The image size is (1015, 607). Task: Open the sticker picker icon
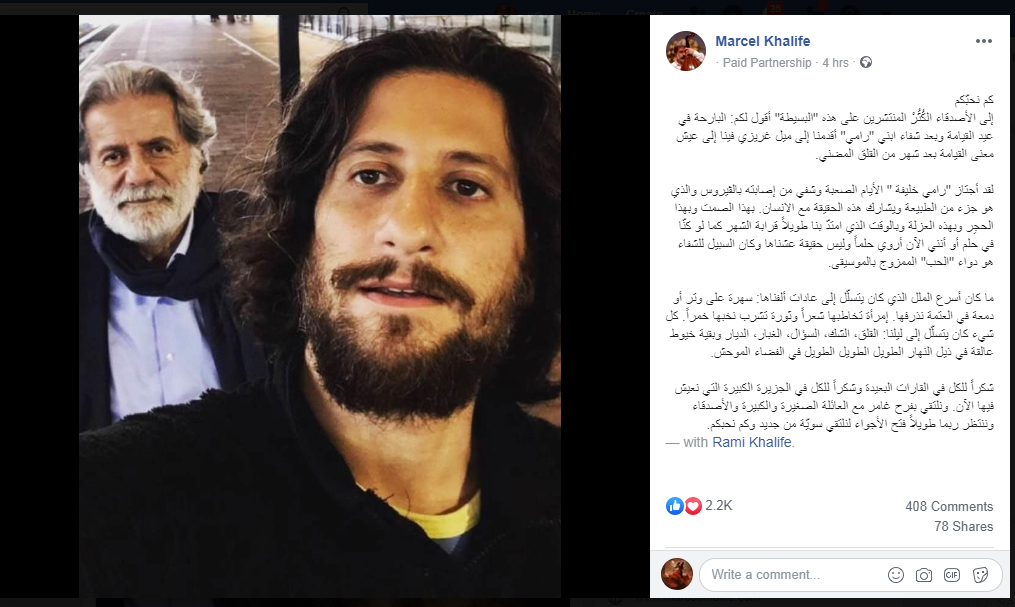(x=980, y=575)
